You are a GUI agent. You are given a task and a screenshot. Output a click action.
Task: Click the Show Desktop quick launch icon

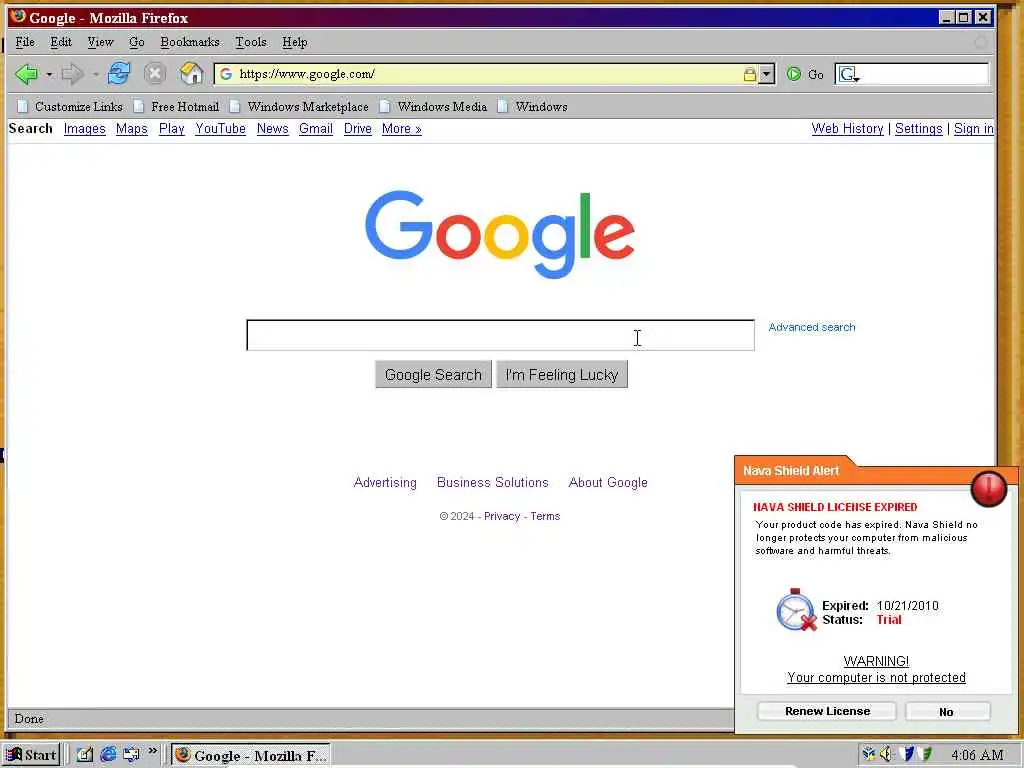pyautogui.click(x=85, y=754)
